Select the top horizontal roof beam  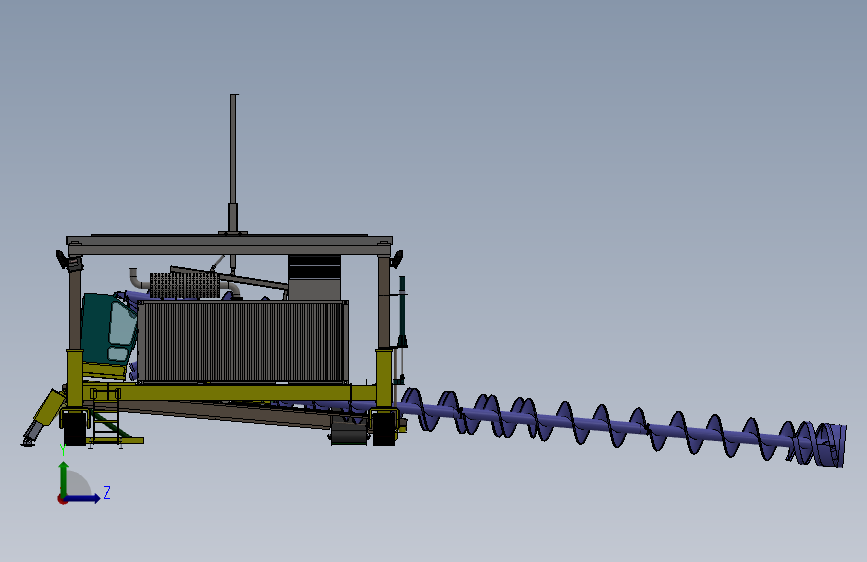pos(229,245)
